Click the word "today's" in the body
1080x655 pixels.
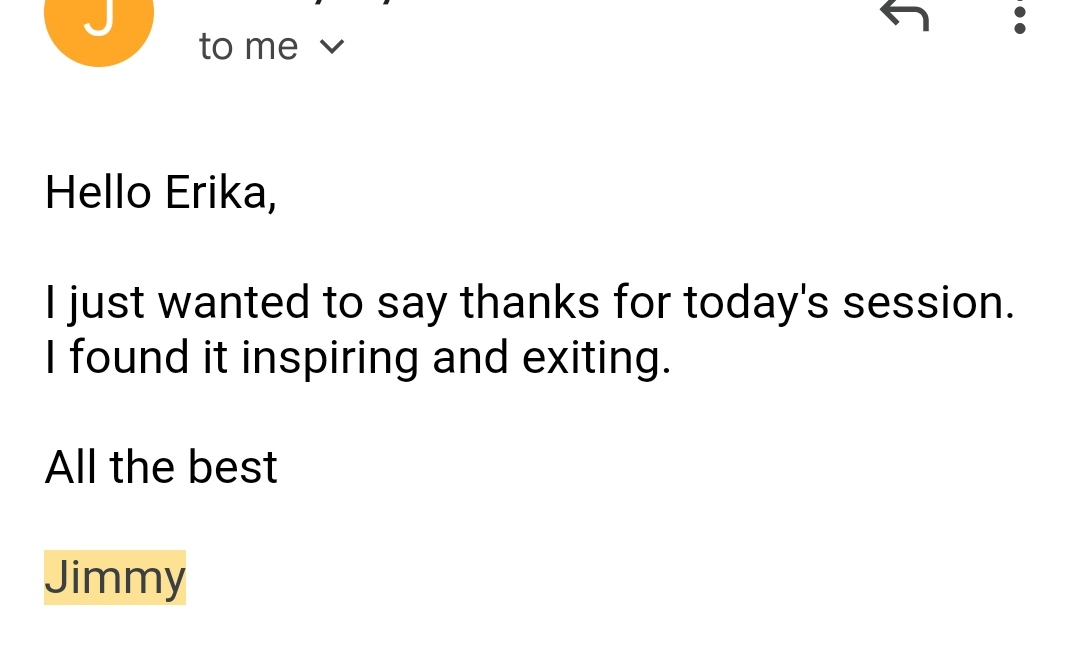click(756, 304)
